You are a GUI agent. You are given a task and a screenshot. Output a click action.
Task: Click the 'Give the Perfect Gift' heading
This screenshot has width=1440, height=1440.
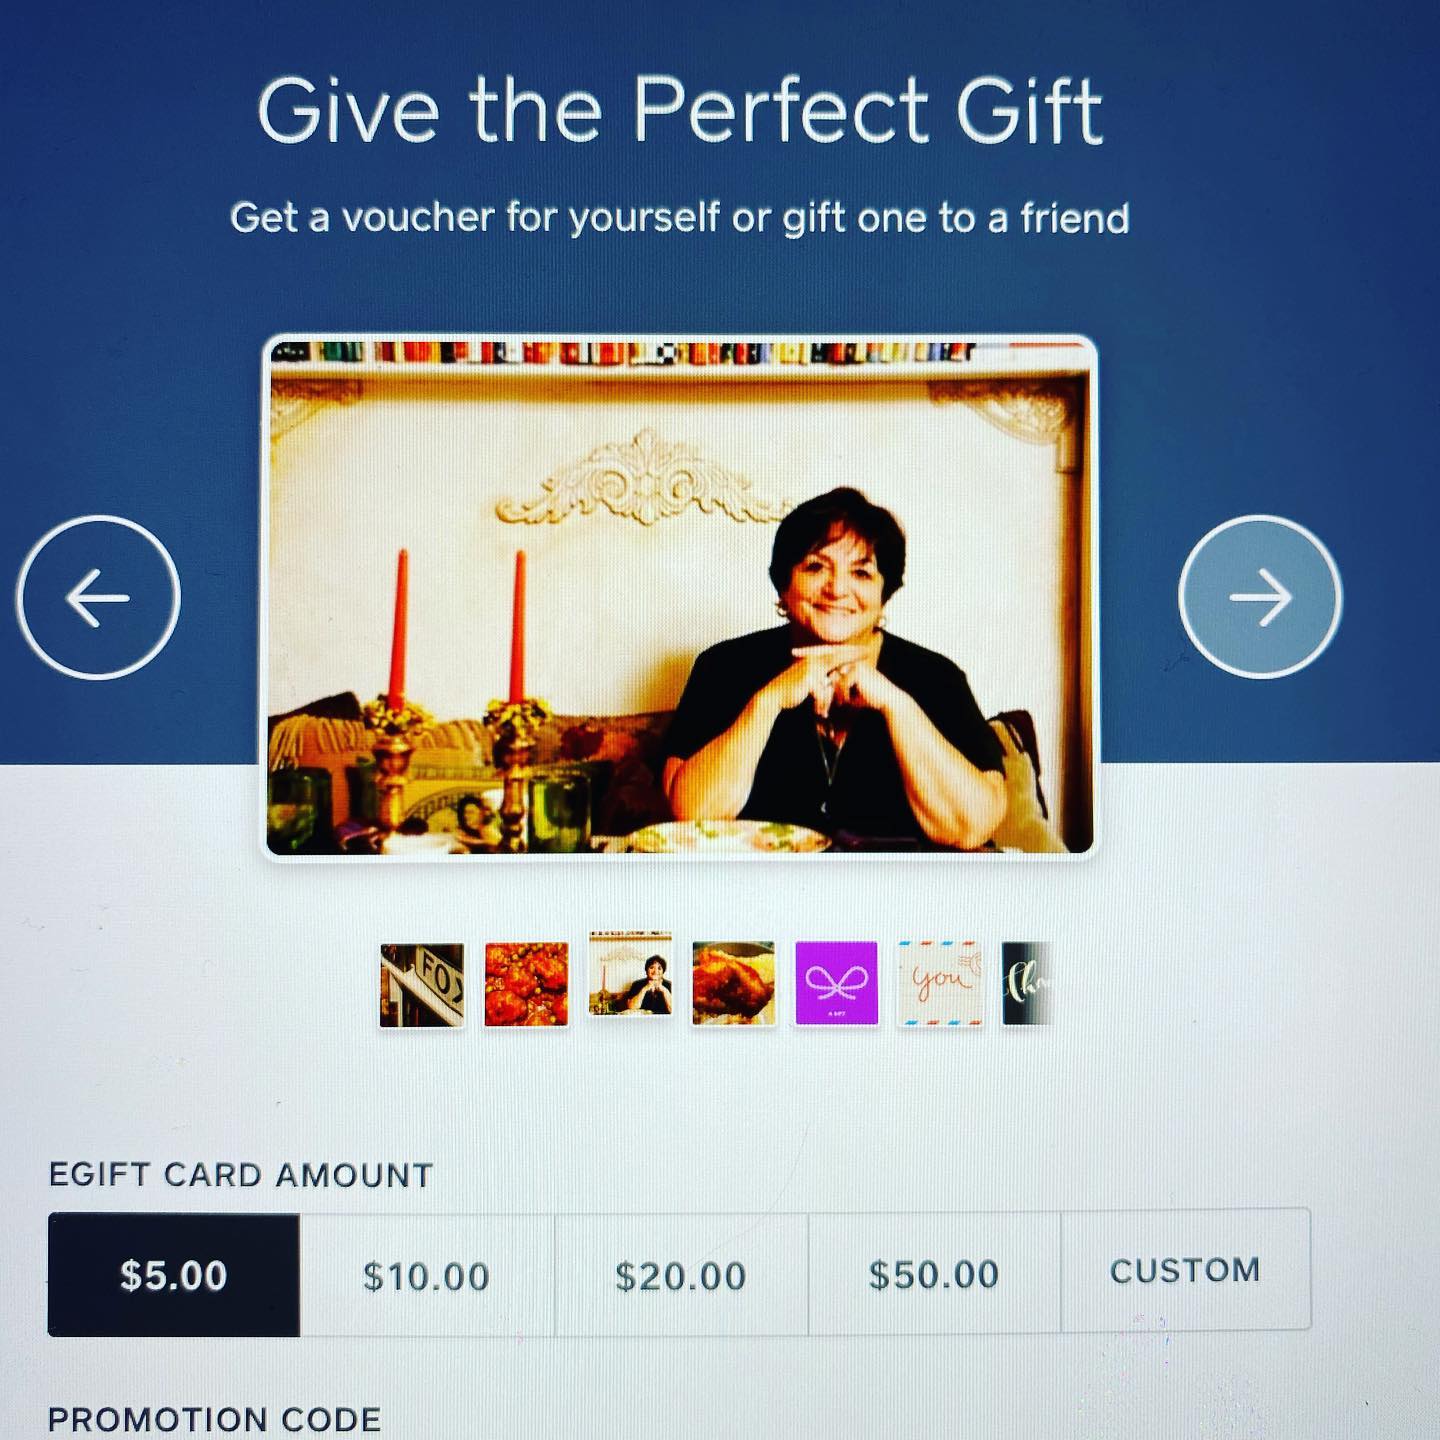[x=680, y=110]
